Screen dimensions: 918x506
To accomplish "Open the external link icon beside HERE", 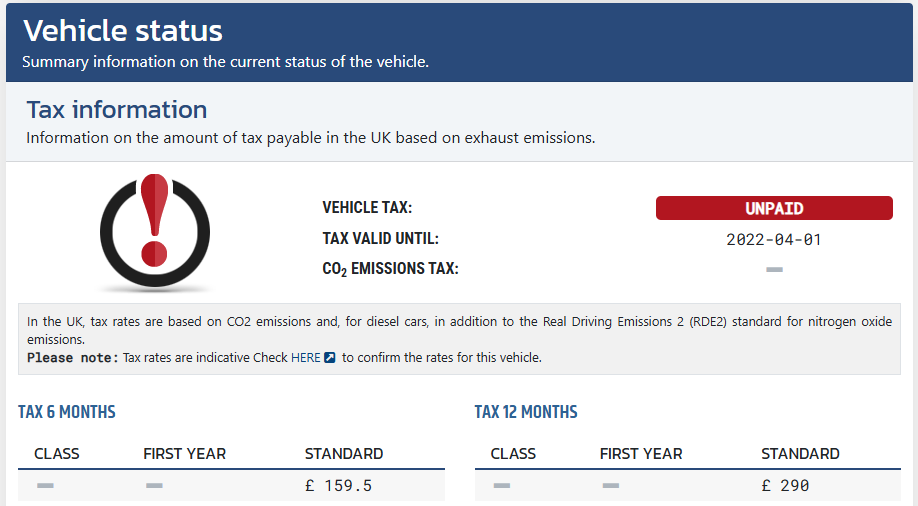I will 330,357.
